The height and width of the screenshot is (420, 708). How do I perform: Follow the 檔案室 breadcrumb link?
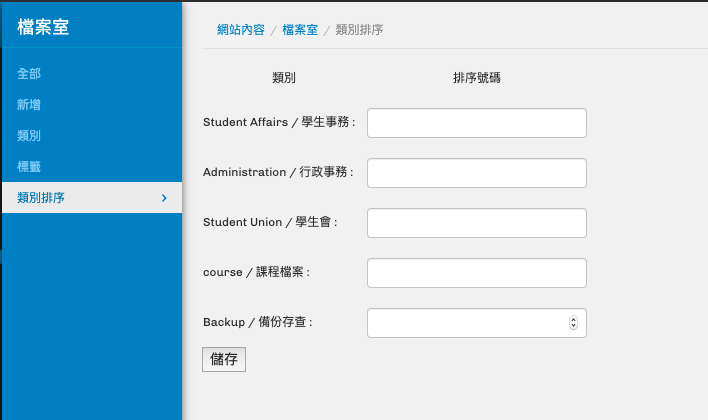coord(300,30)
